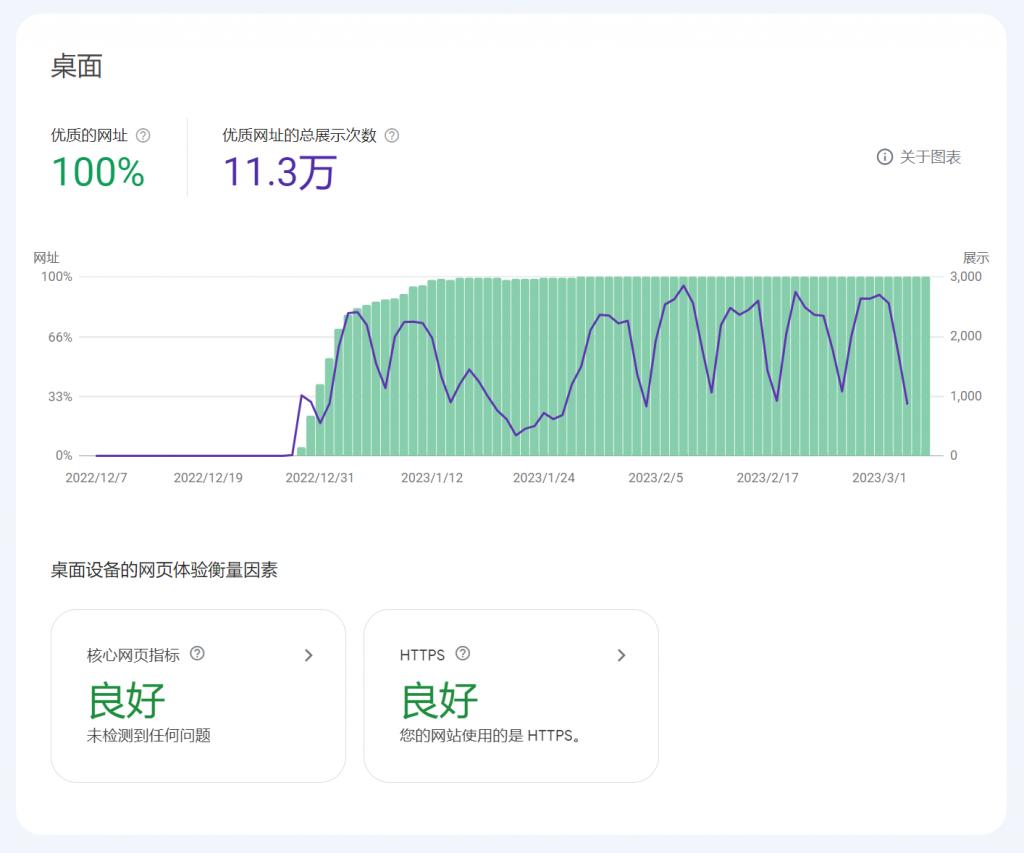Click the help icon next to 优质的网址
The height and width of the screenshot is (853, 1024).
tap(142, 136)
